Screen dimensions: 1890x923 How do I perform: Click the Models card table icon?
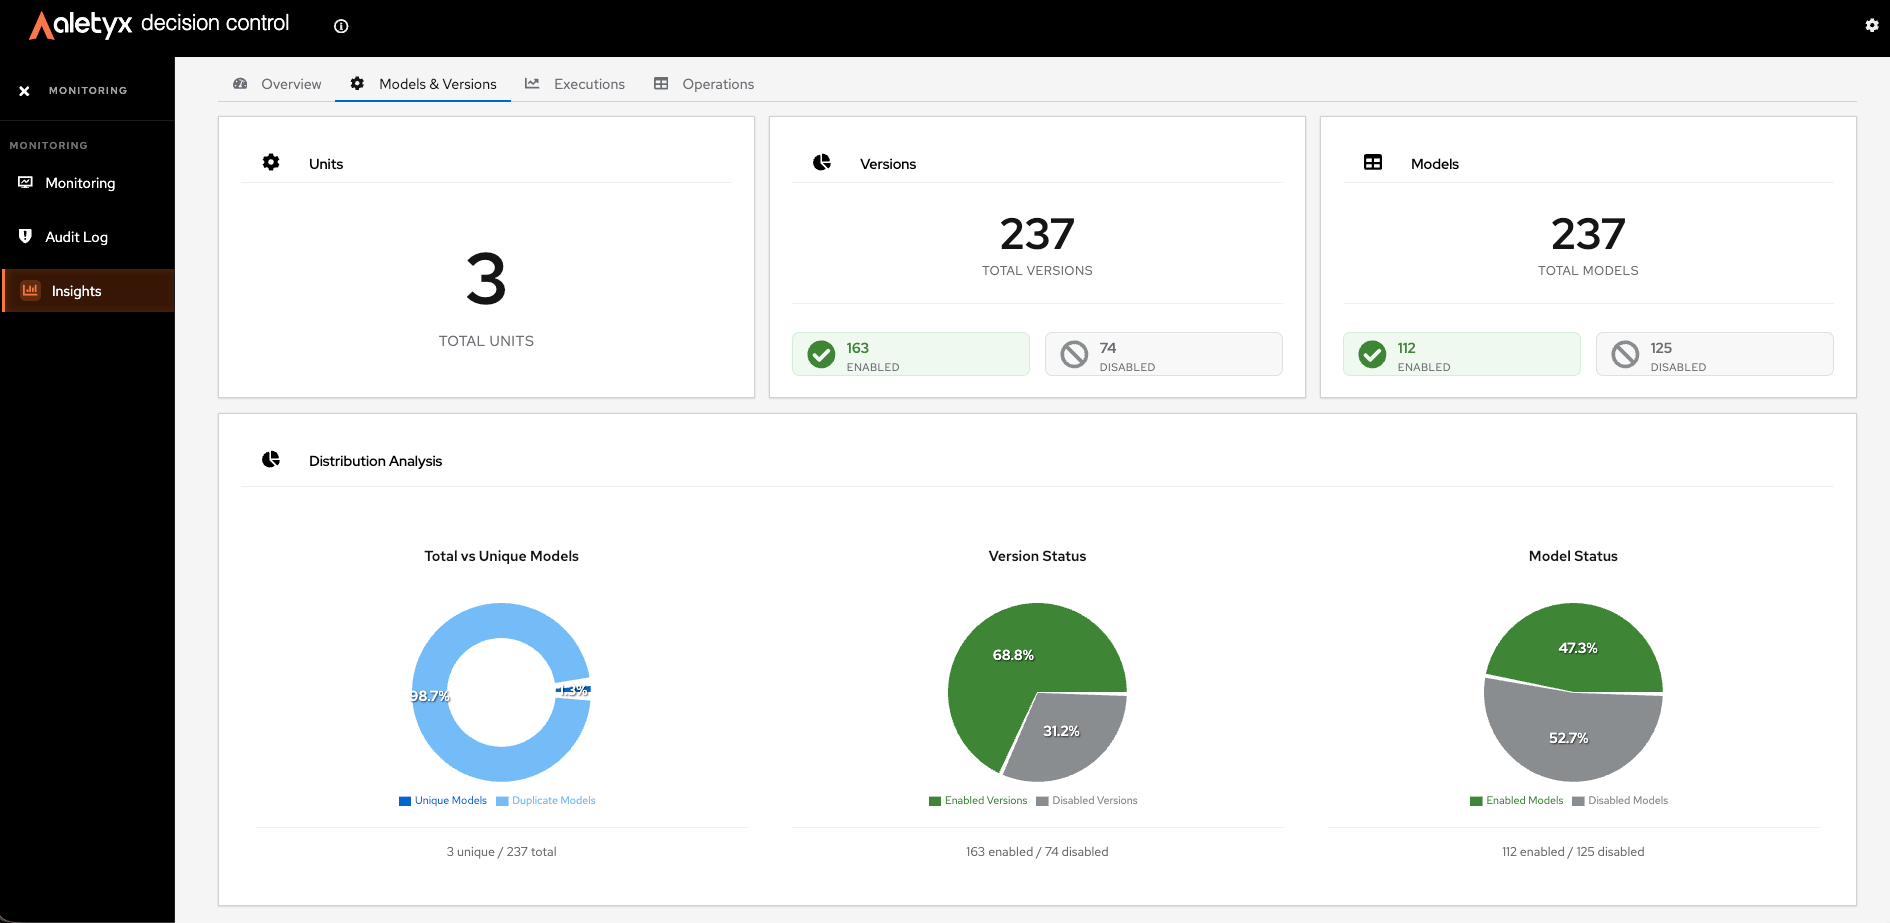[1373, 162]
